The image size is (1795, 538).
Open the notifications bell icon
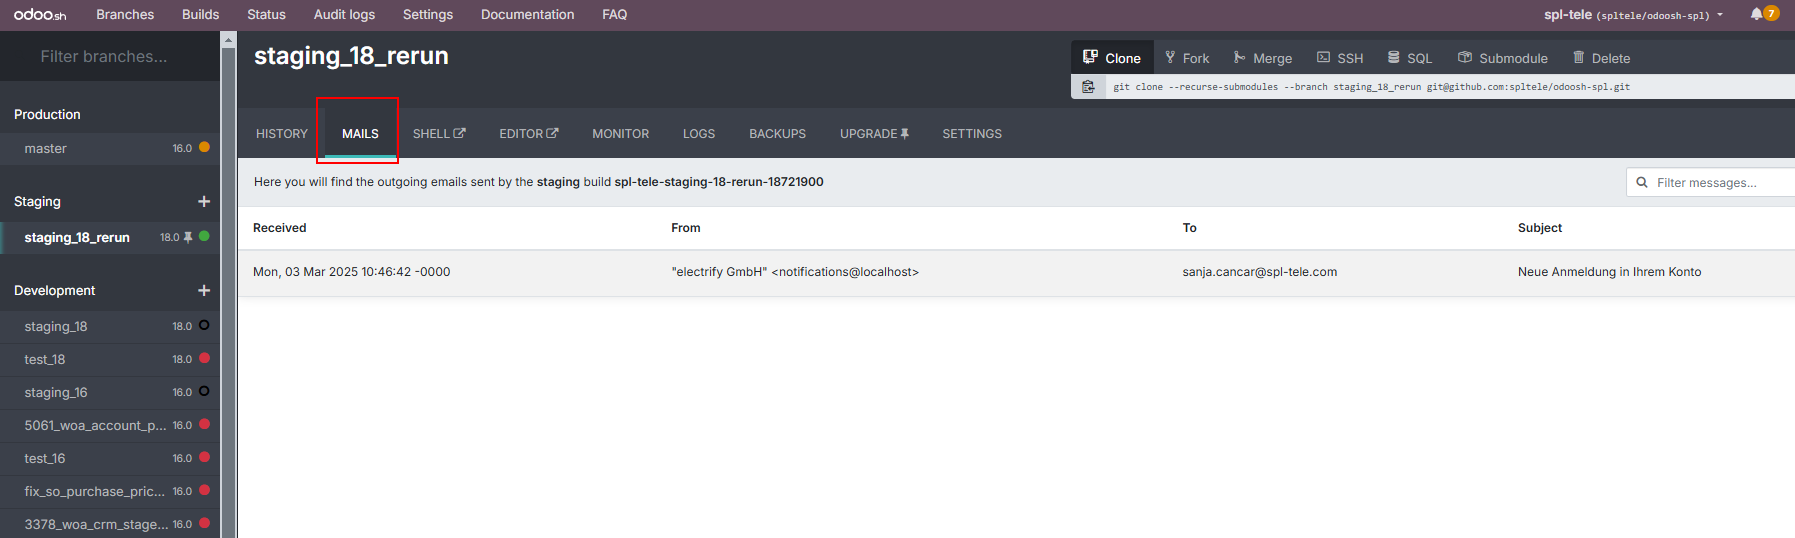[1757, 14]
